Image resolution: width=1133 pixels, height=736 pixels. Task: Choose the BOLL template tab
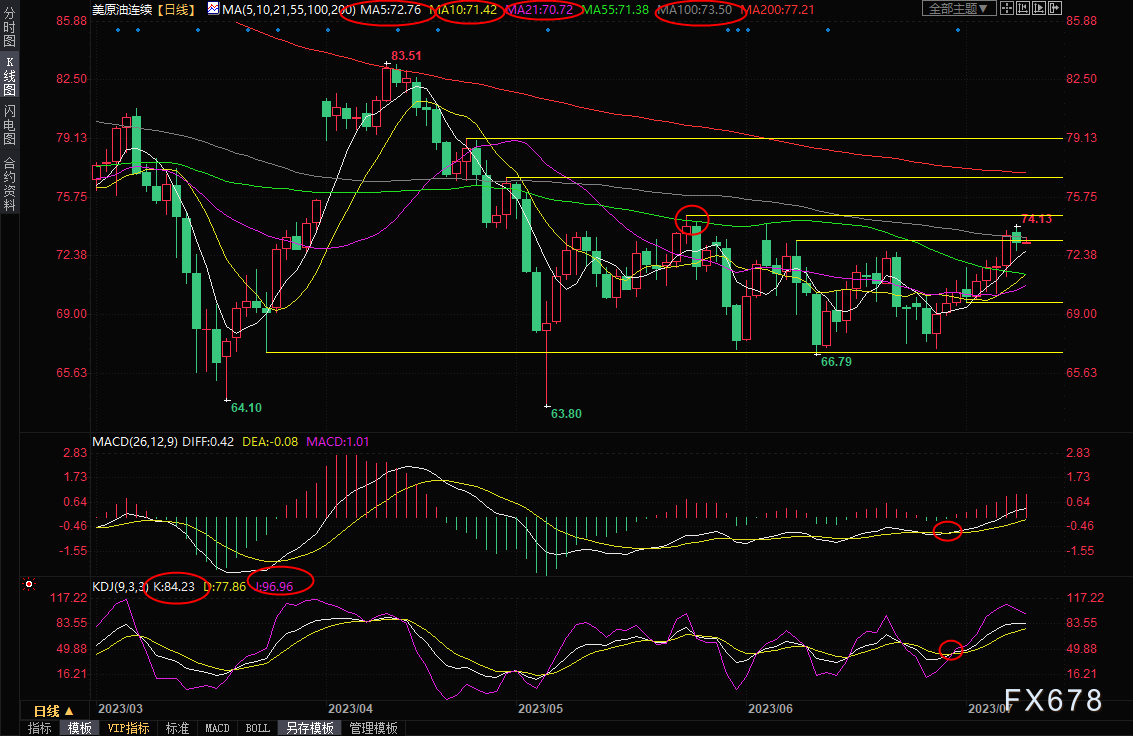tap(257, 728)
